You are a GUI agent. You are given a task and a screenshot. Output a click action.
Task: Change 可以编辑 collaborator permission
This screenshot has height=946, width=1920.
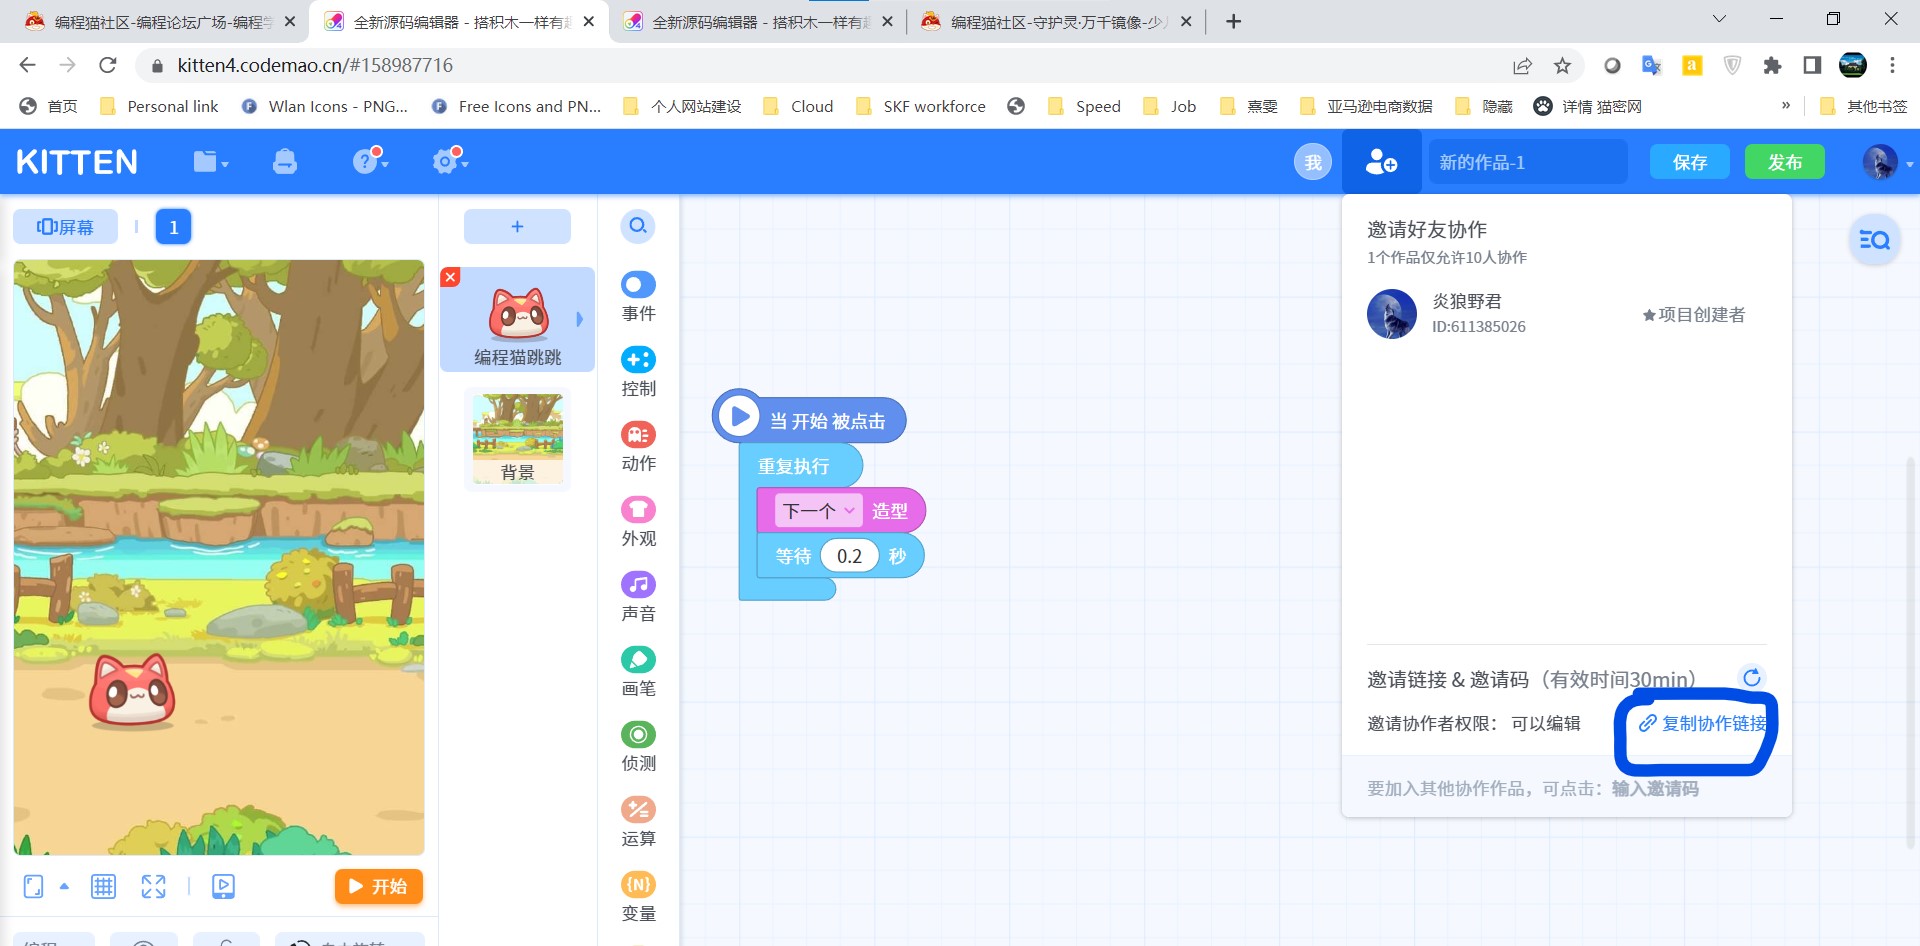pyautogui.click(x=1545, y=723)
